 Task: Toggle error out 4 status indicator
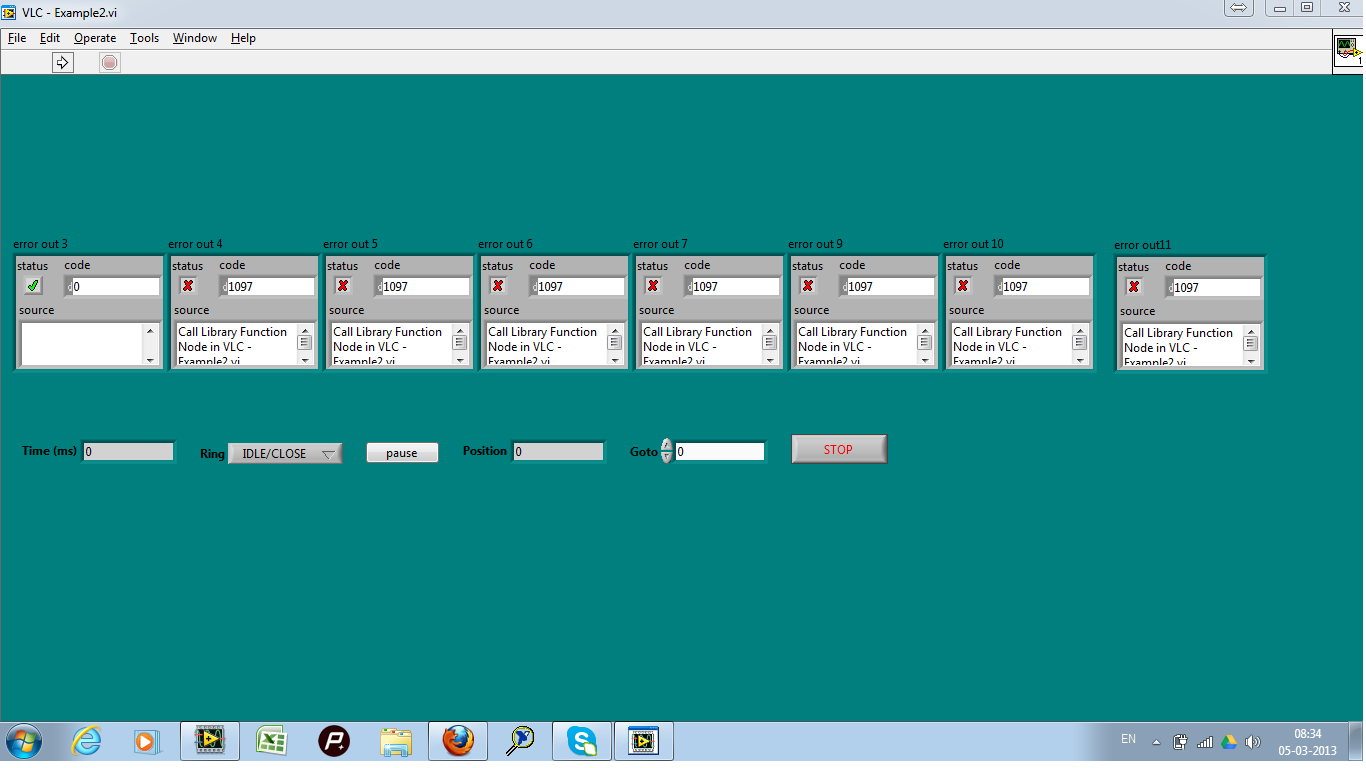[188, 286]
